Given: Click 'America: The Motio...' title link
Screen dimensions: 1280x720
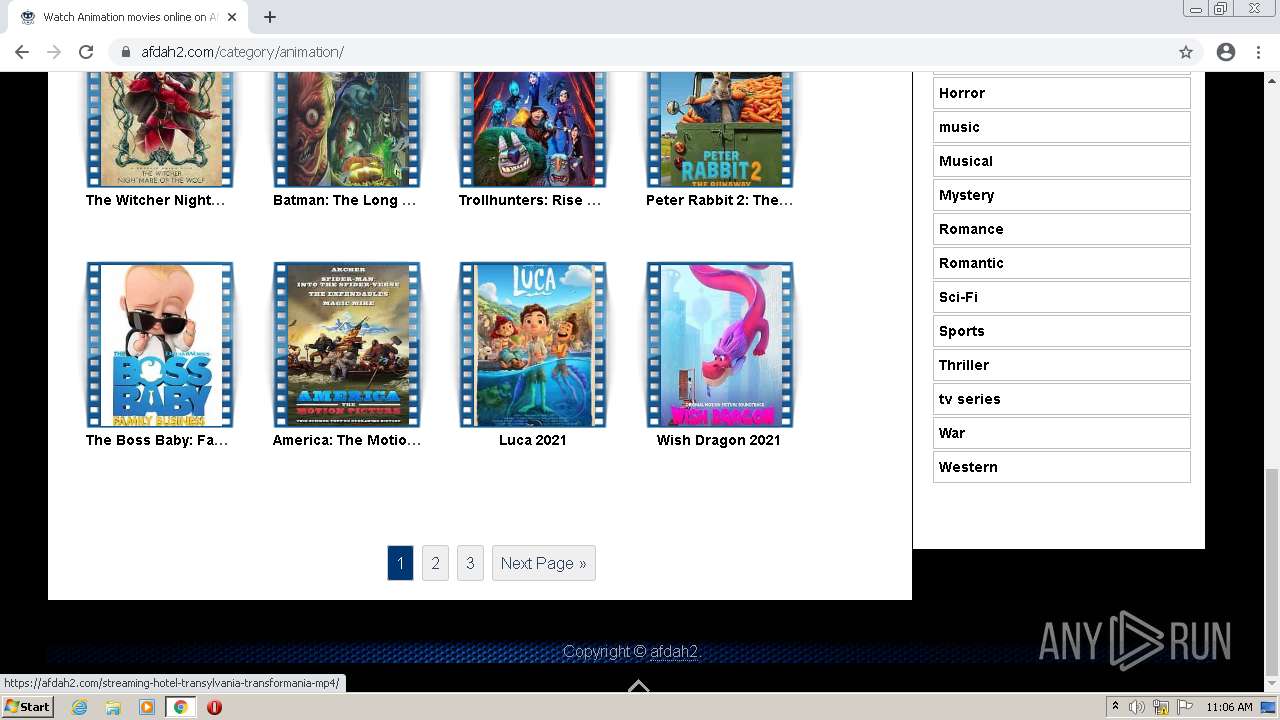Looking at the screenshot, I should (x=347, y=440).
